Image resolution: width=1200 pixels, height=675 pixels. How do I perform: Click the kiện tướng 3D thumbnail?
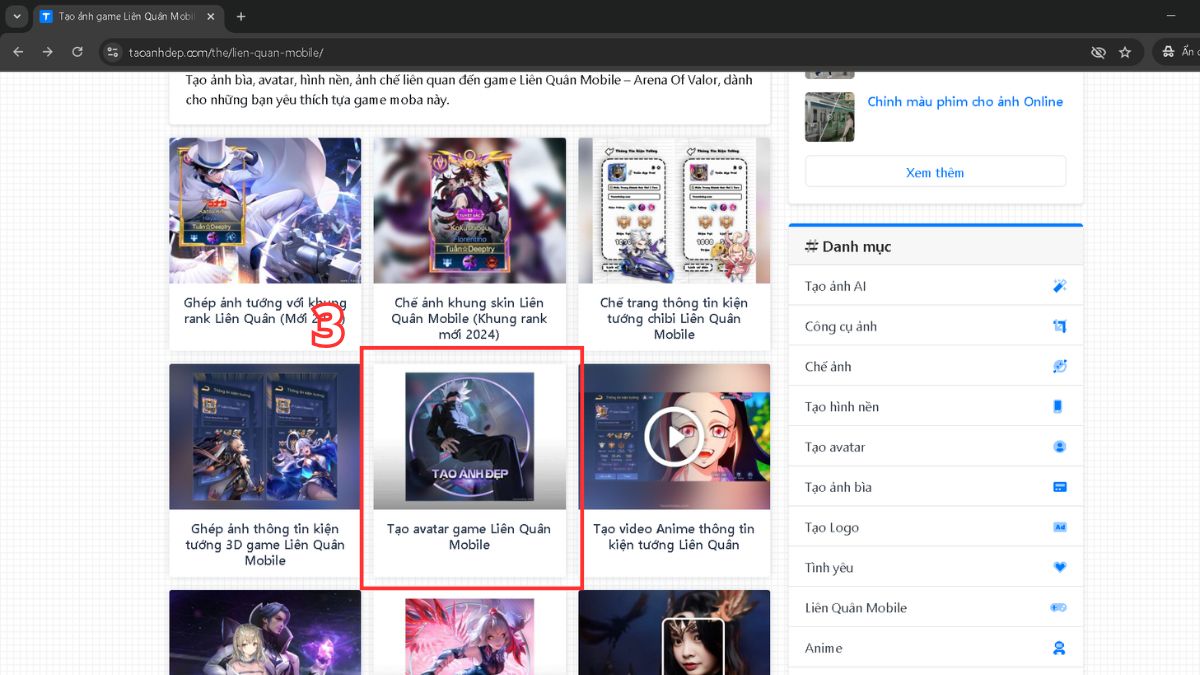[x=265, y=436]
